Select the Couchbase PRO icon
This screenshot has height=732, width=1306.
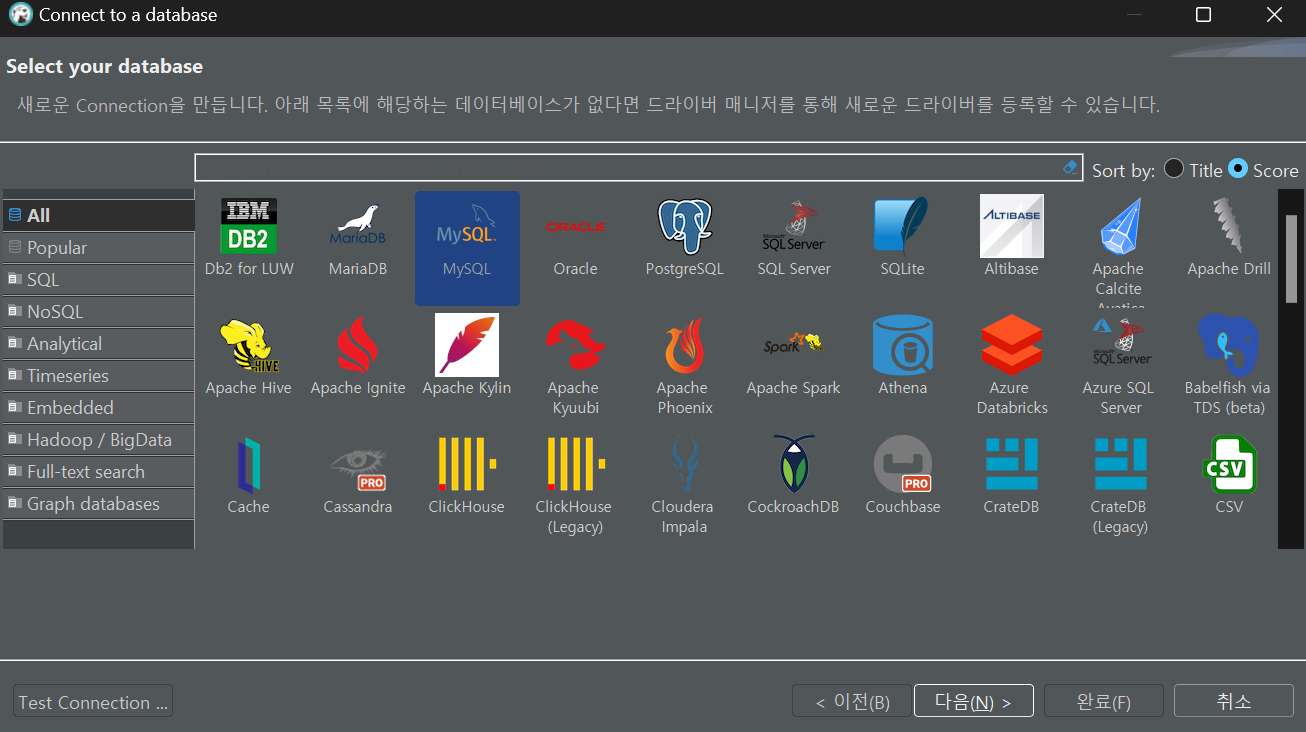[903, 464]
